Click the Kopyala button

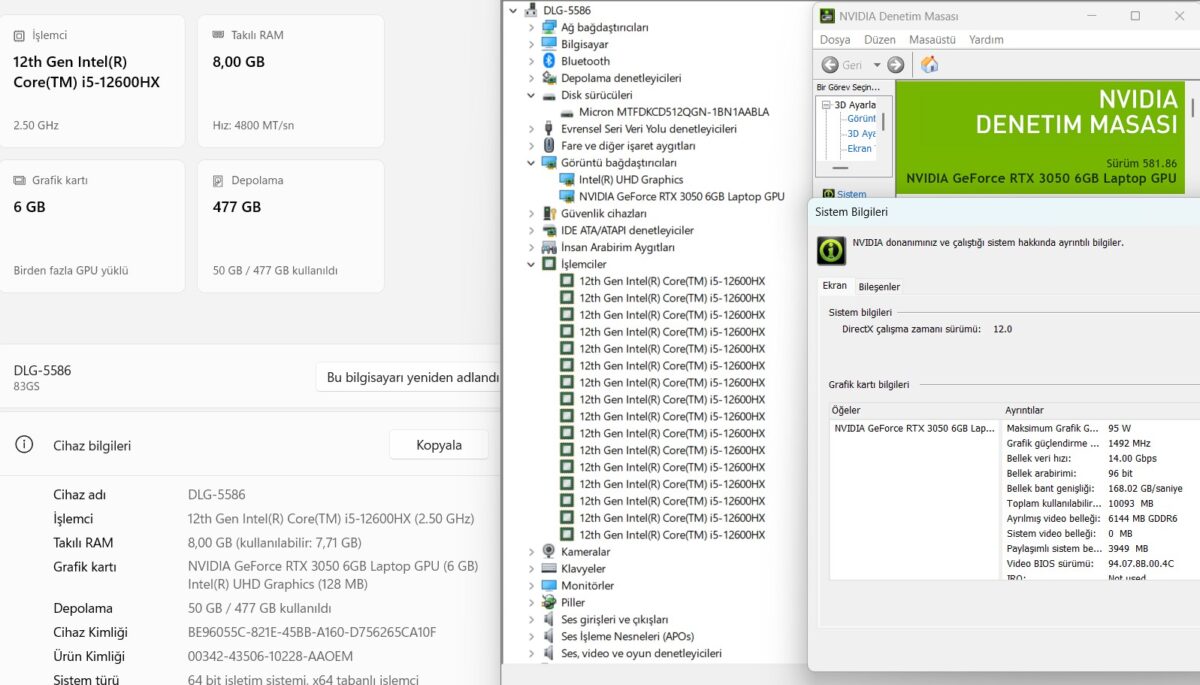(x=439, y=445)
